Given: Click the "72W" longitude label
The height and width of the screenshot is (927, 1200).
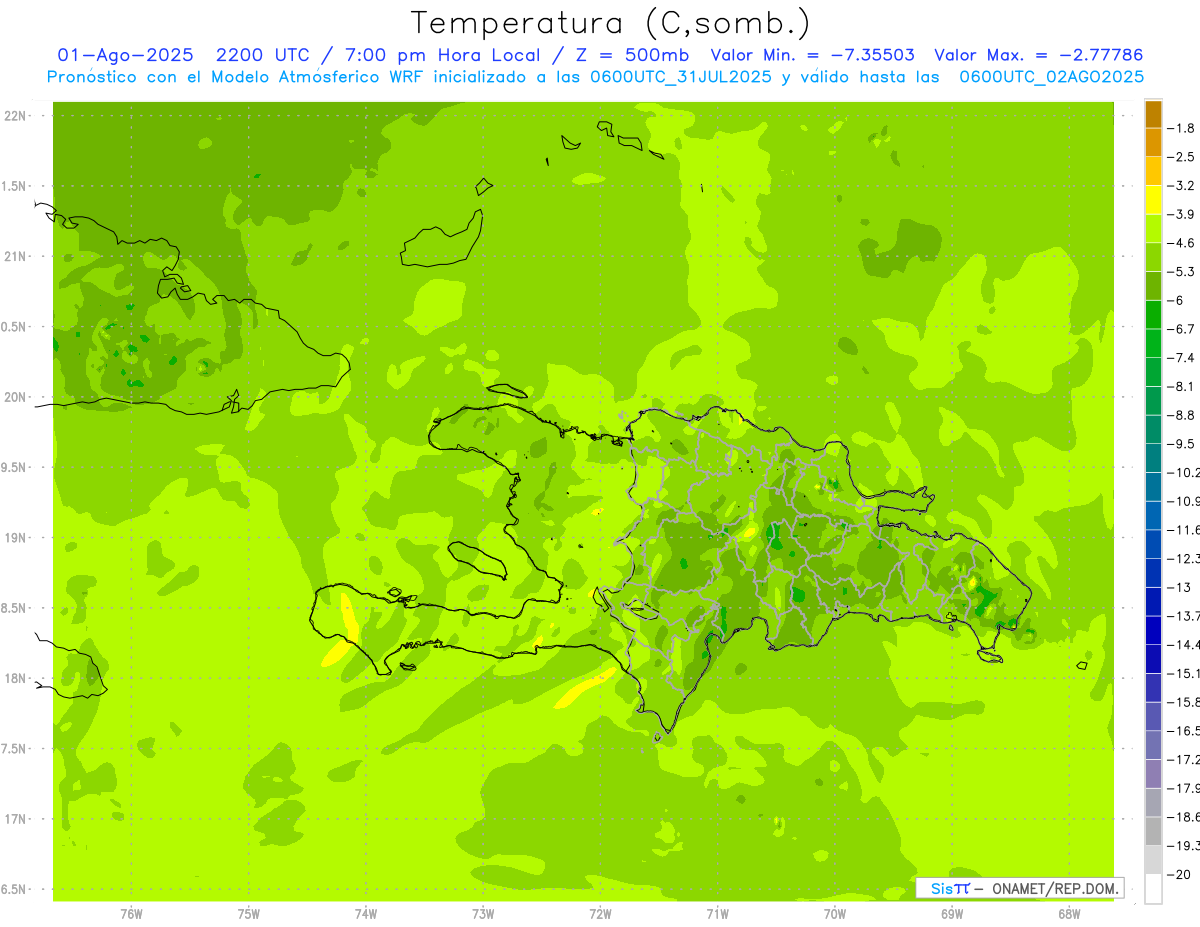Looking at the screenshot, I should point(600,914).
